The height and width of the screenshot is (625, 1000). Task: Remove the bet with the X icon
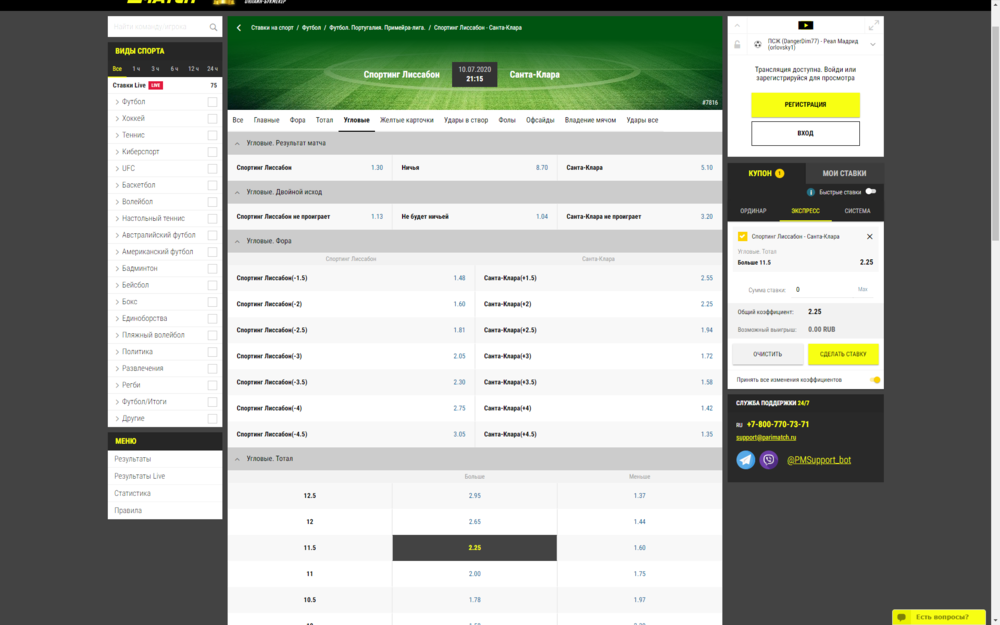tap(869, 237)
